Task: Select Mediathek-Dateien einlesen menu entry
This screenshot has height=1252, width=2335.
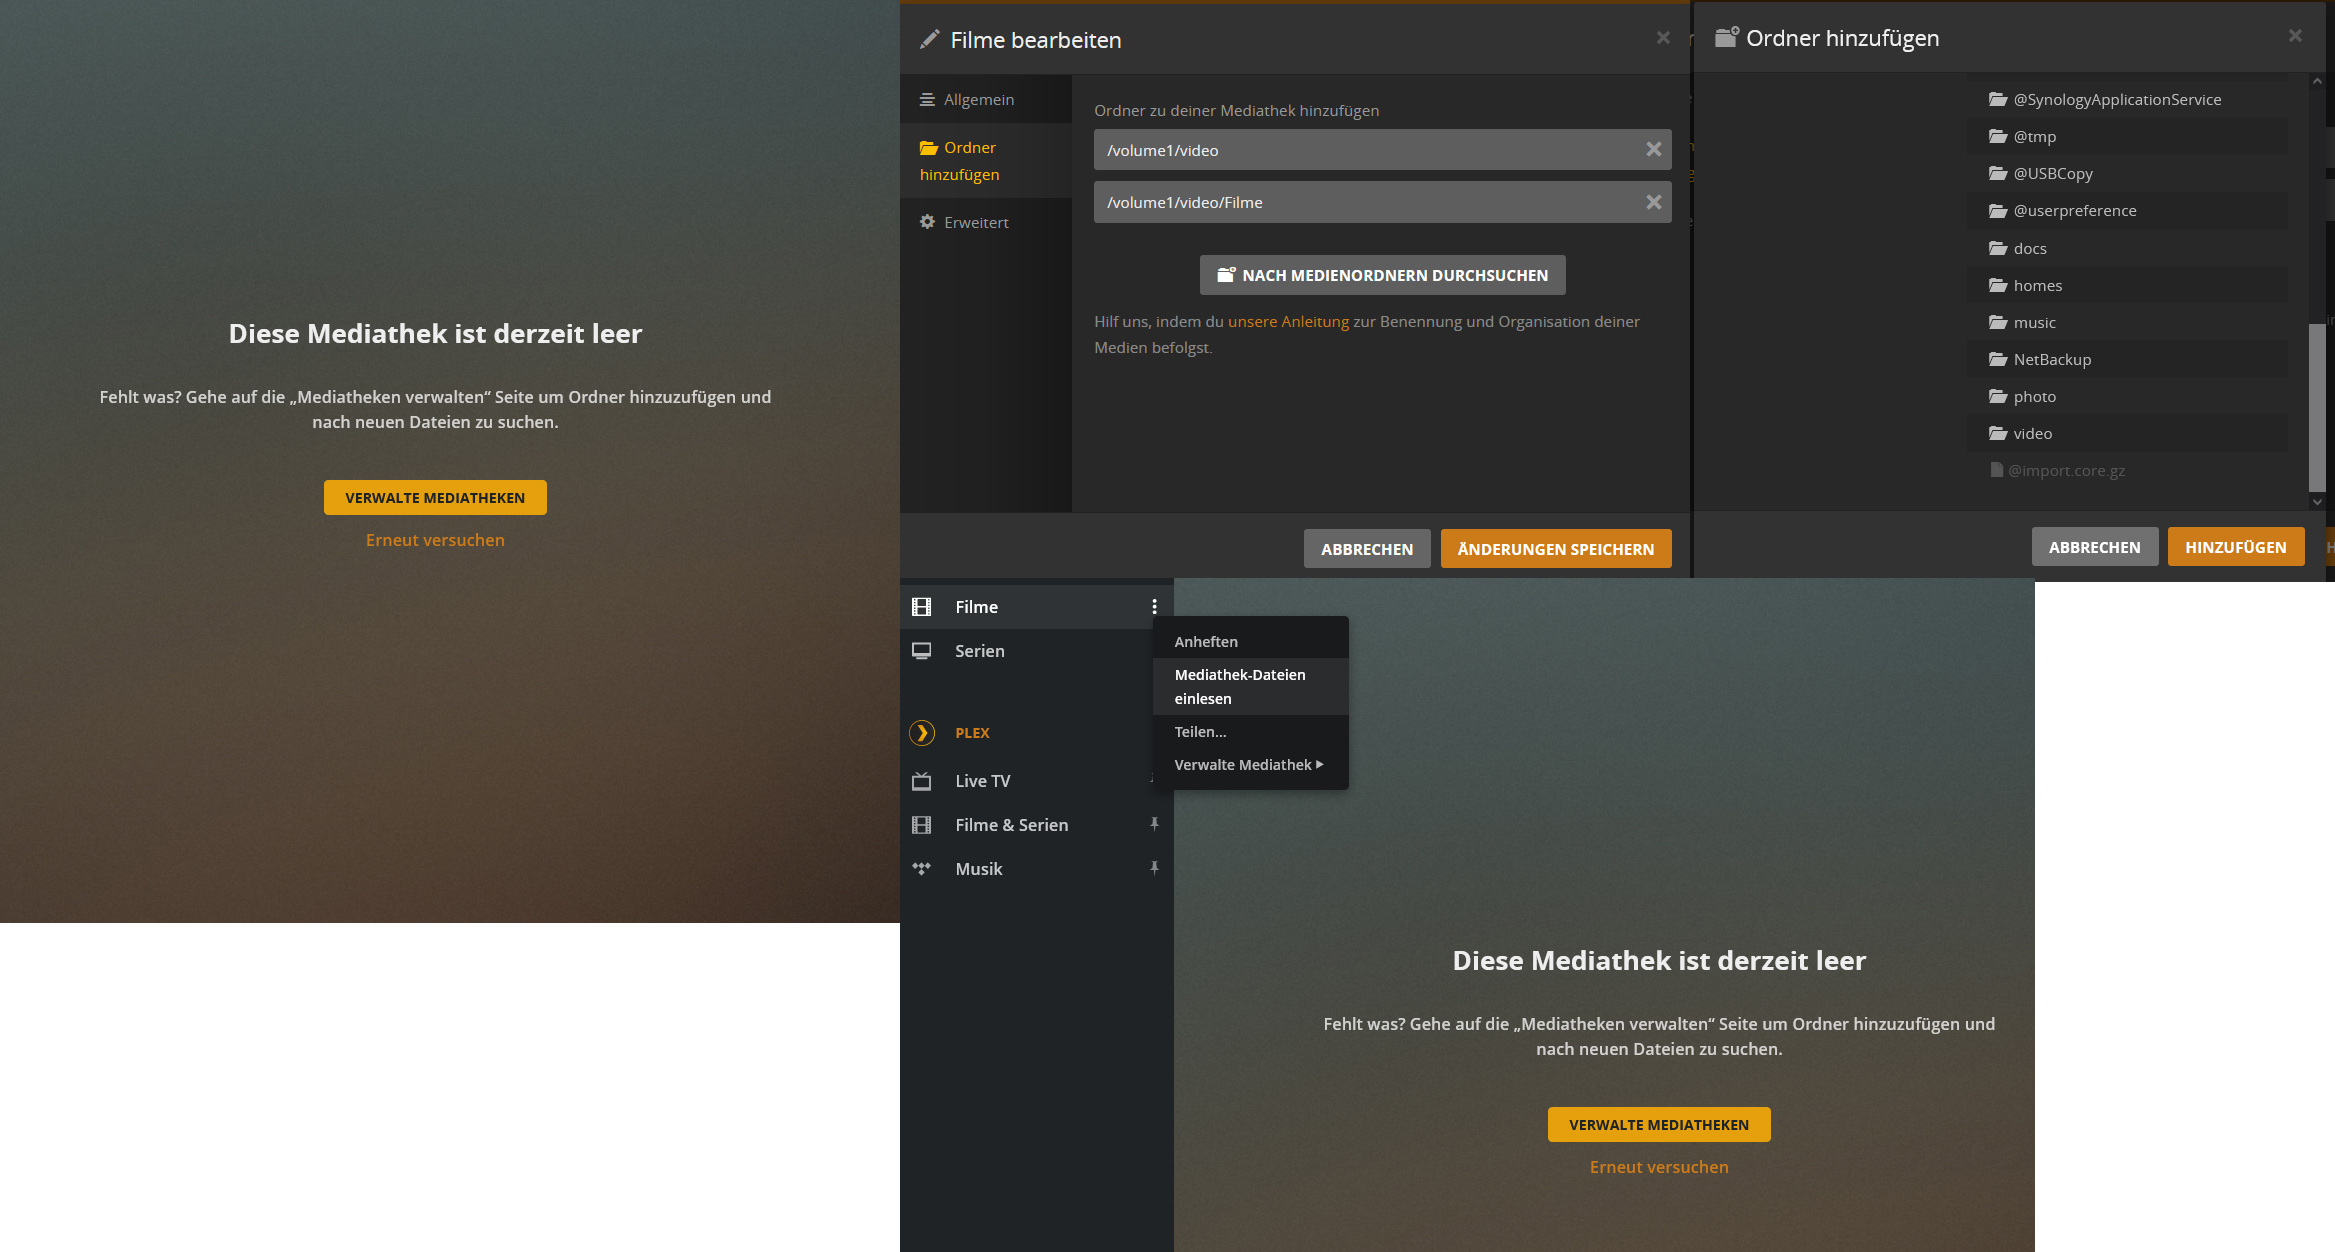Action: pyautogui.click(x=1240, y=687)
